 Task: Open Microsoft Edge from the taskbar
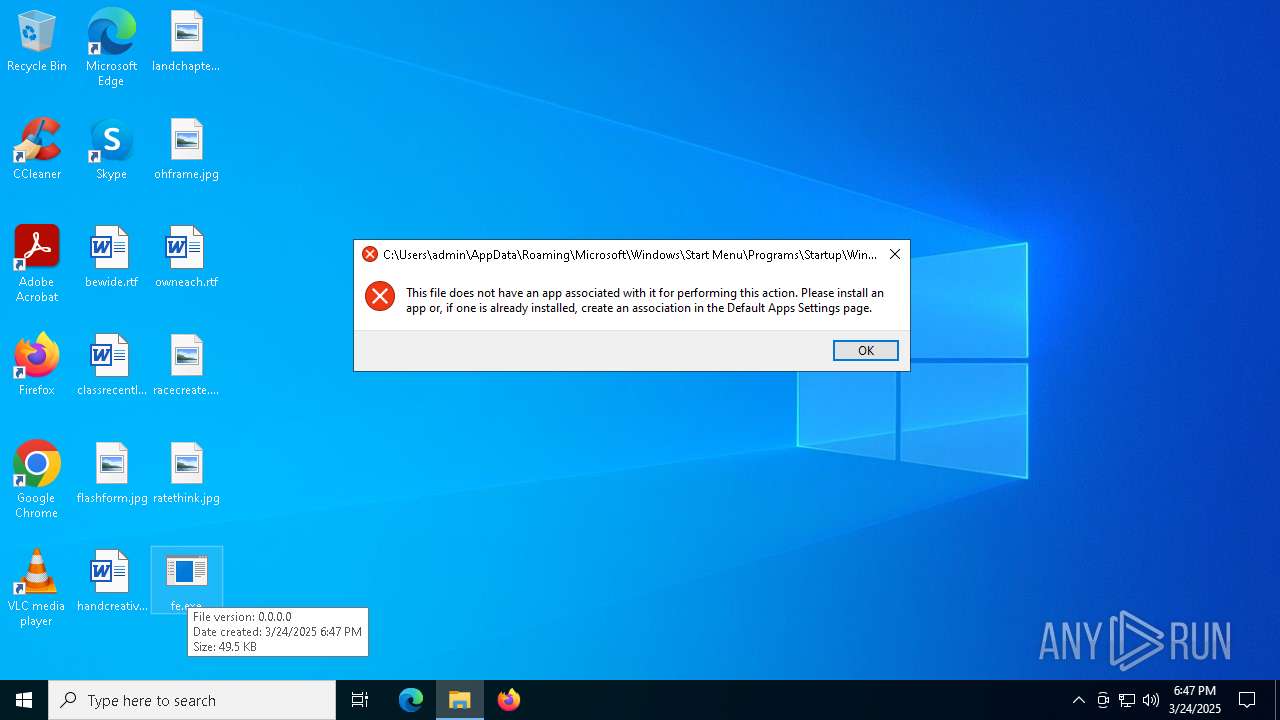pos(411,700)
